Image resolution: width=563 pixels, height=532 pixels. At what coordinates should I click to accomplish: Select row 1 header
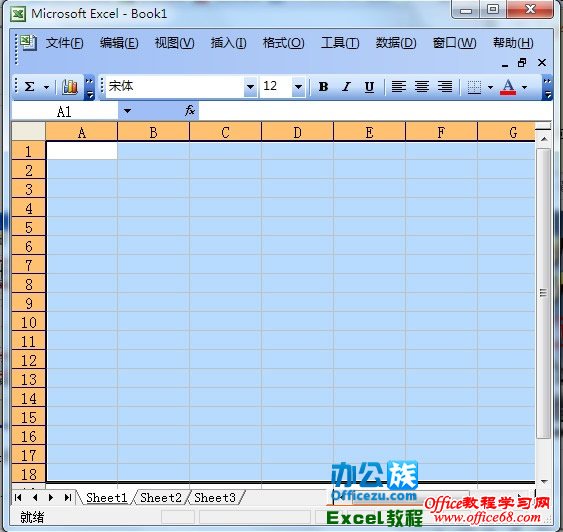(29, 151)
